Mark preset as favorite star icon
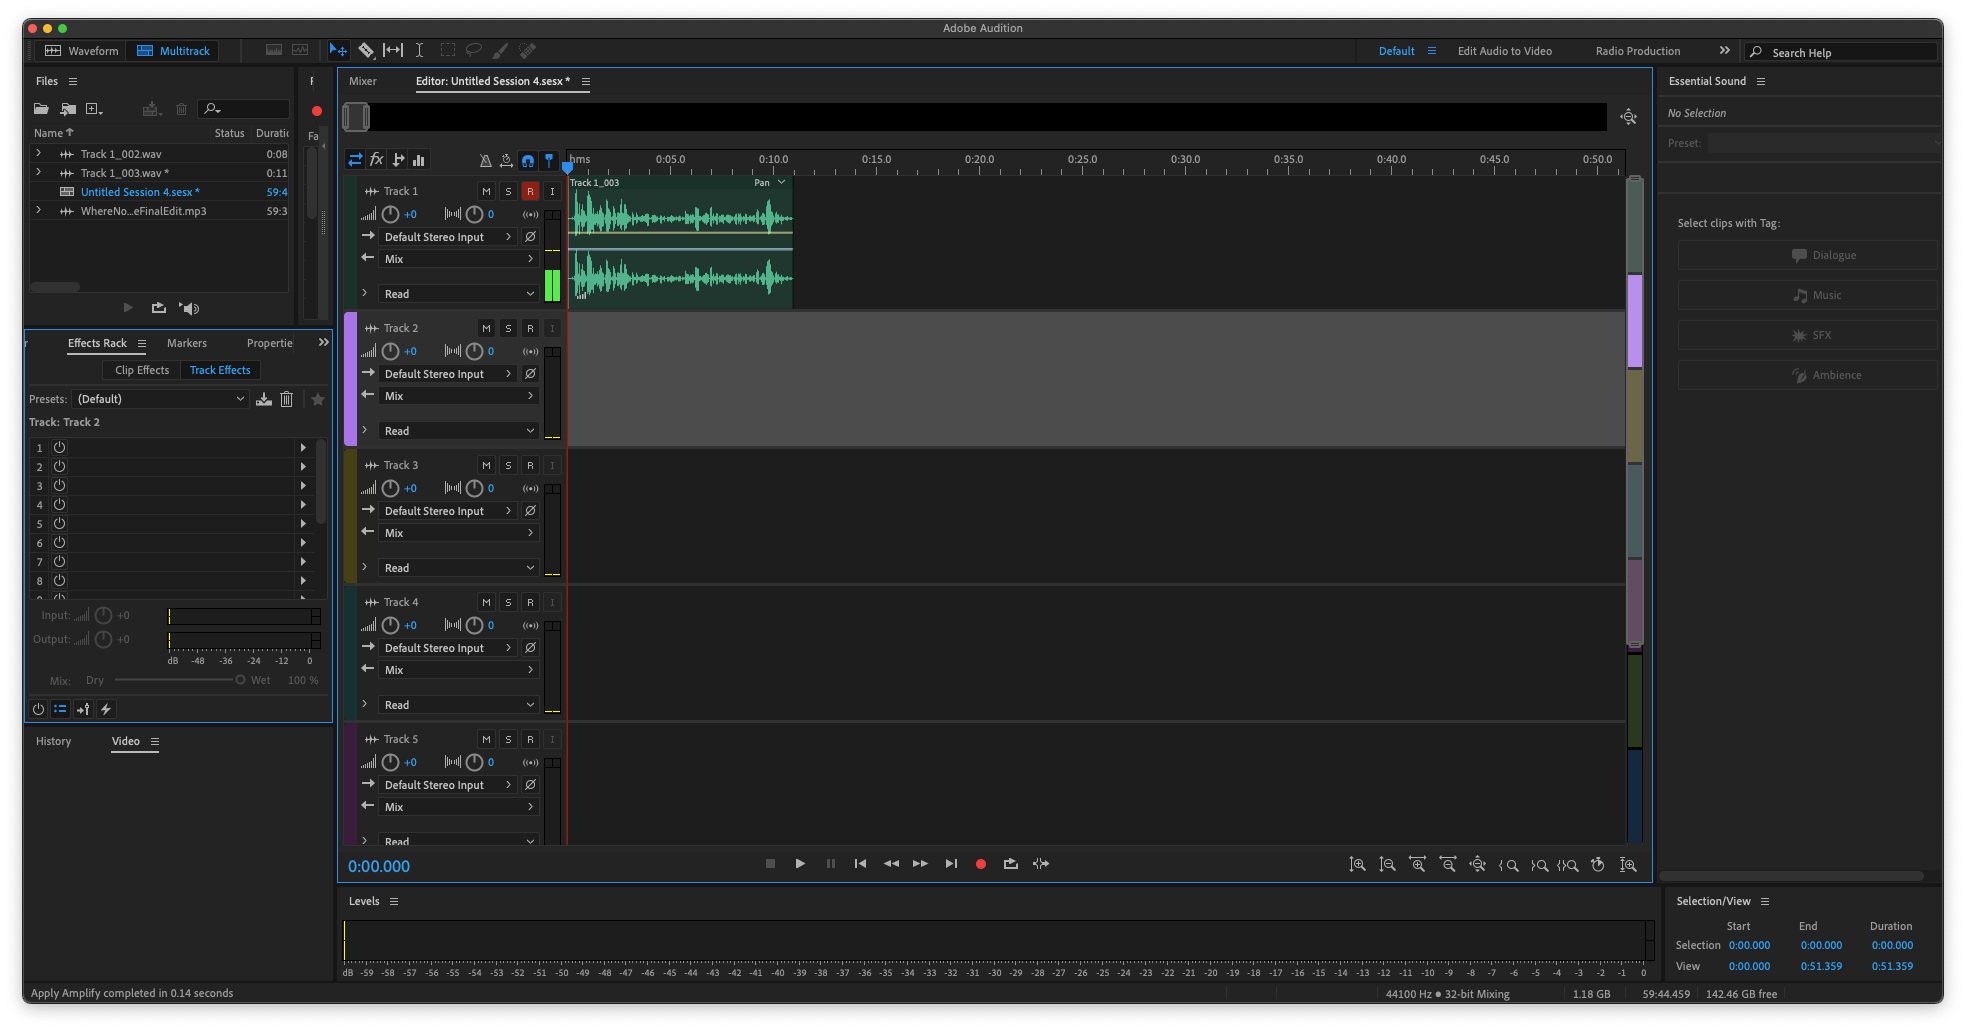1966x1030 pixels. point(318,399)
